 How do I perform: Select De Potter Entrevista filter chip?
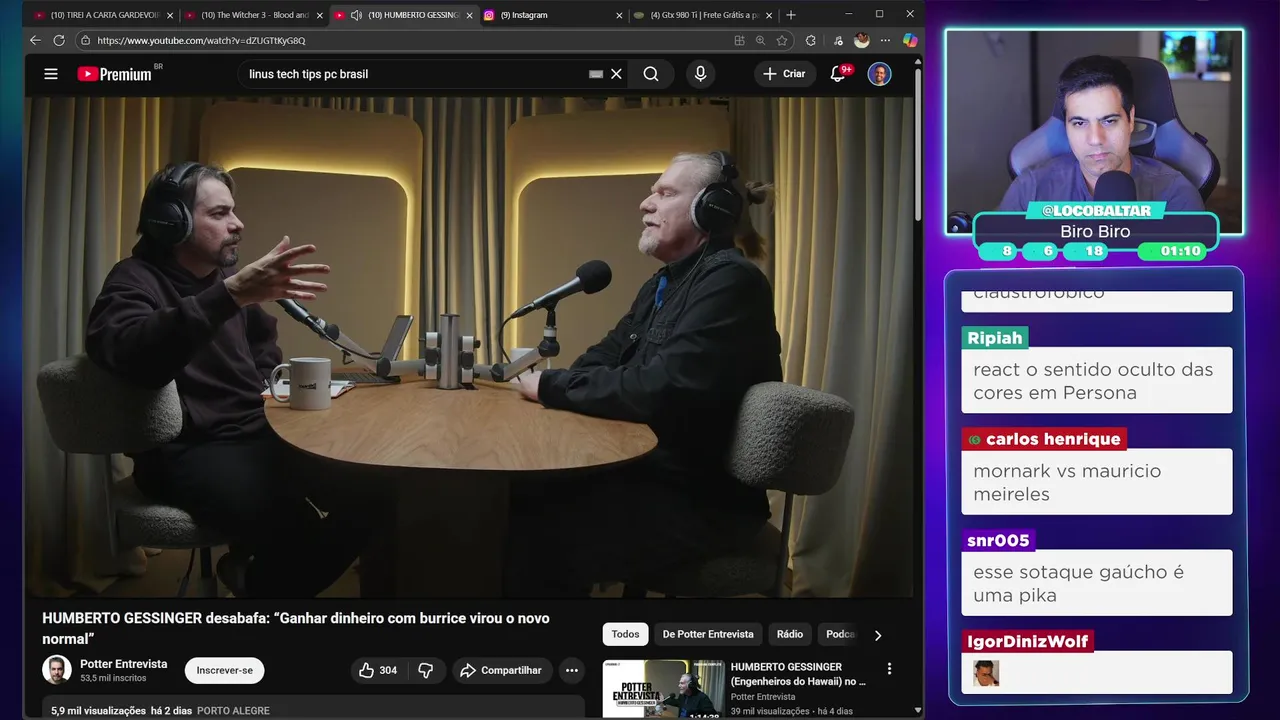coord(708,634)
